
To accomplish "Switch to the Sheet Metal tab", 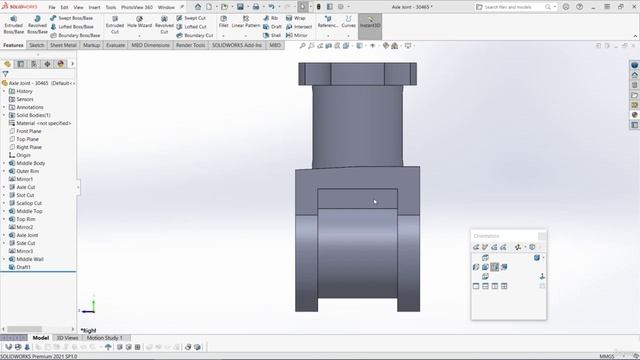I will click(x=63, y=45).
